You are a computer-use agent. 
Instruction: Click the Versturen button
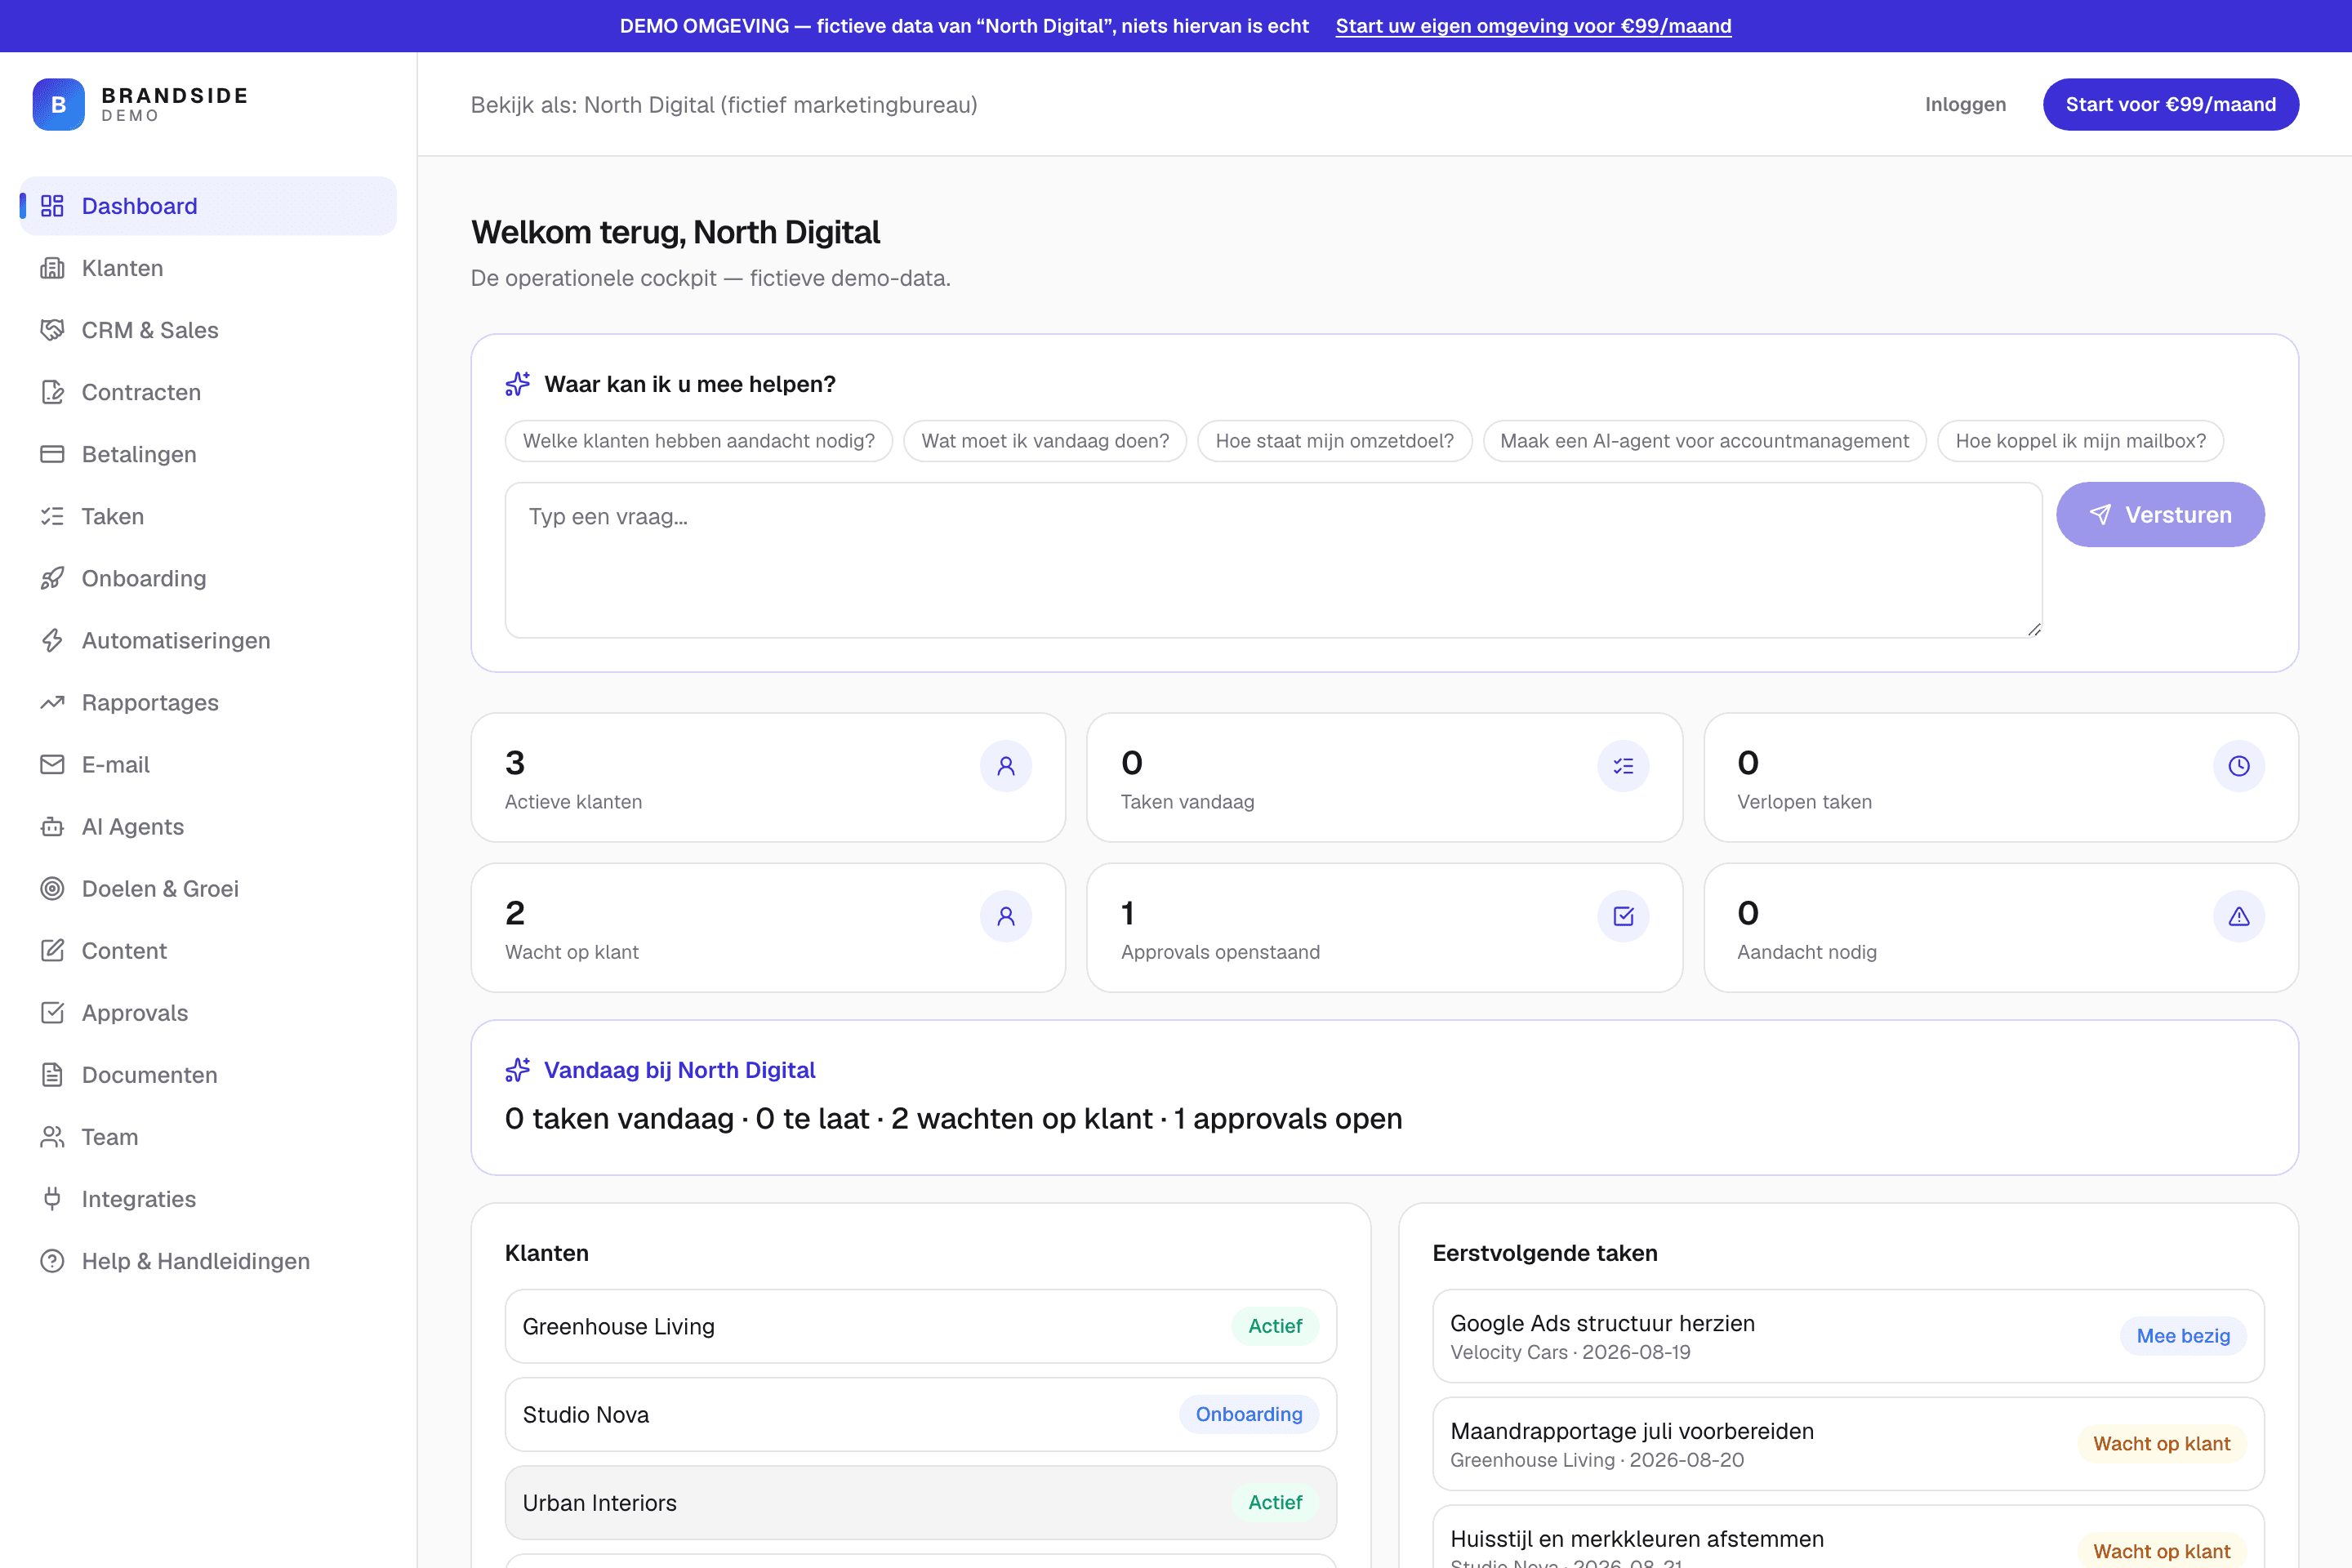pos(2160,514)
